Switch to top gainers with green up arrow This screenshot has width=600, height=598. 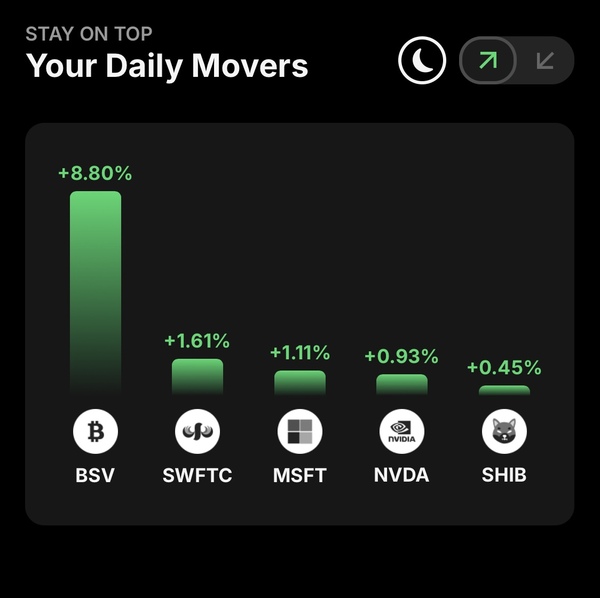click(488, 60)
